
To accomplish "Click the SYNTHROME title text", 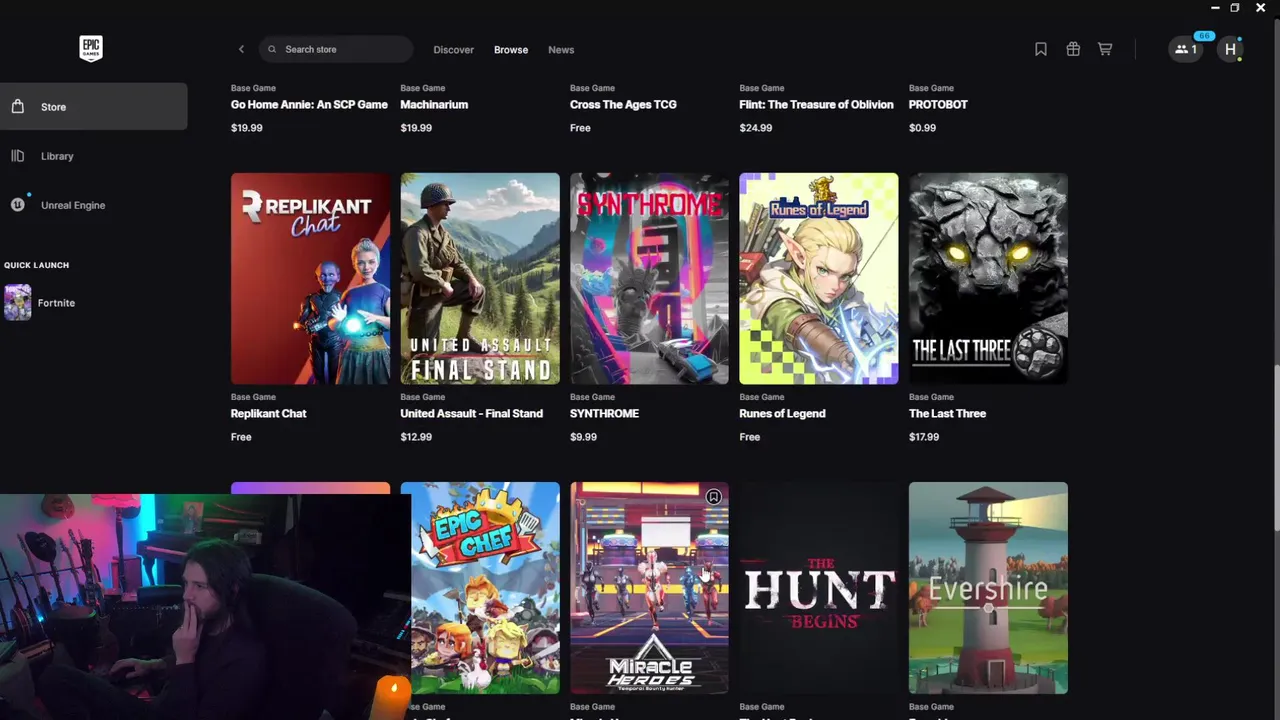I will [604, 413].
